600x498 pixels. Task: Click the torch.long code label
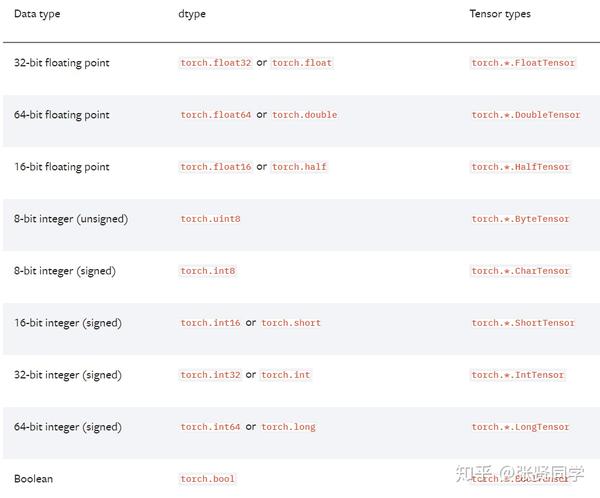pyautogui.click(x=288, y=427)
